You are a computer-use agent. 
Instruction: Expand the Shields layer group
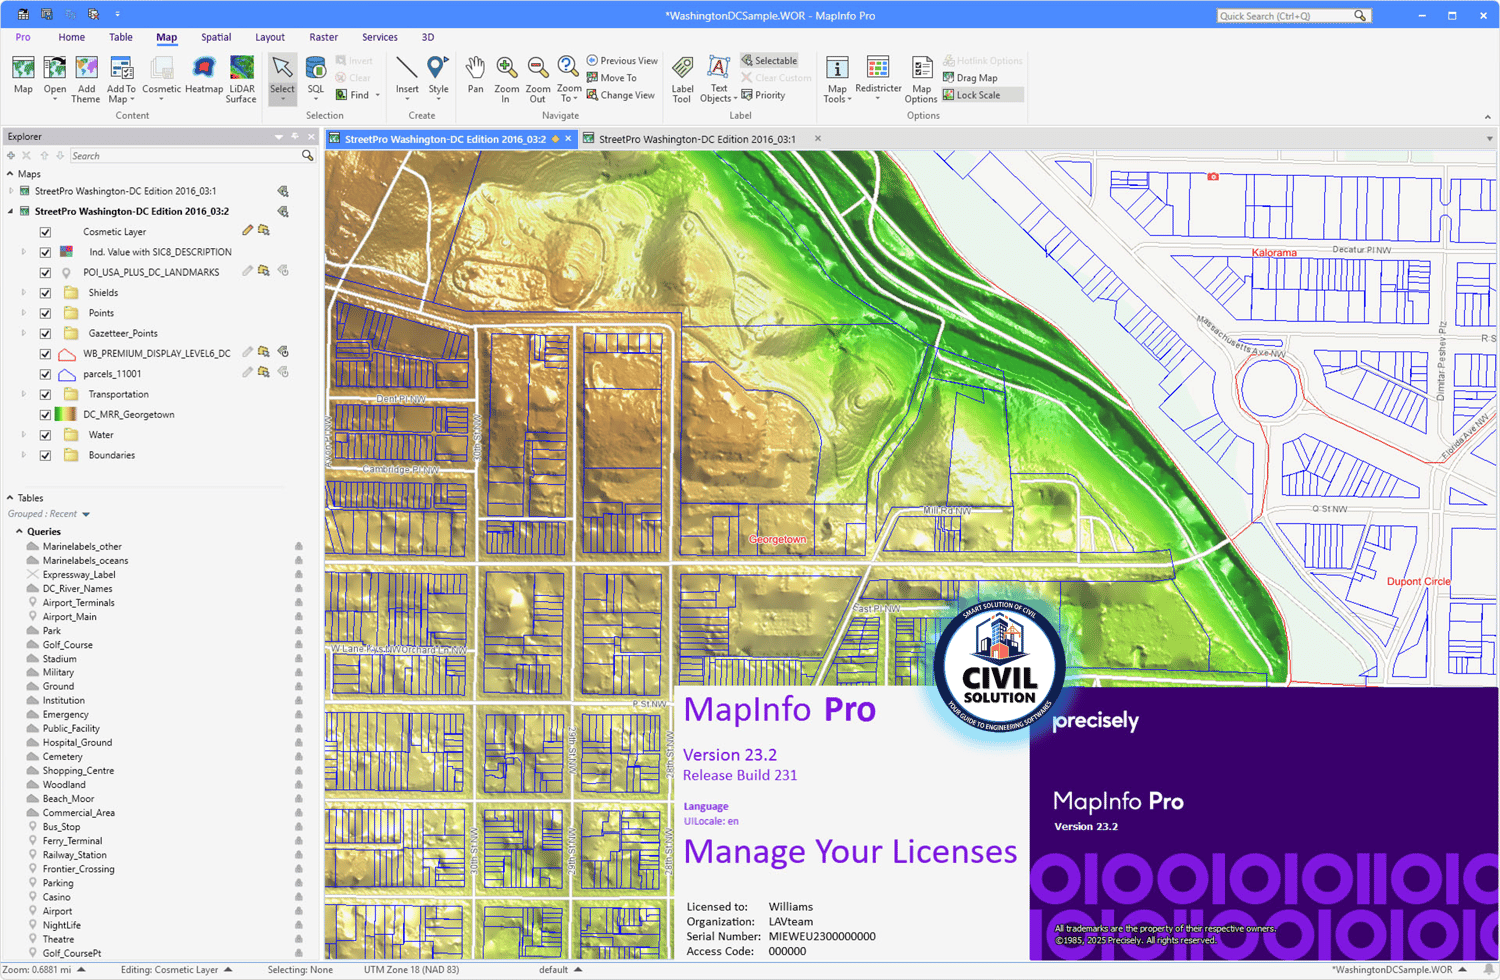[x=24, y=293]
